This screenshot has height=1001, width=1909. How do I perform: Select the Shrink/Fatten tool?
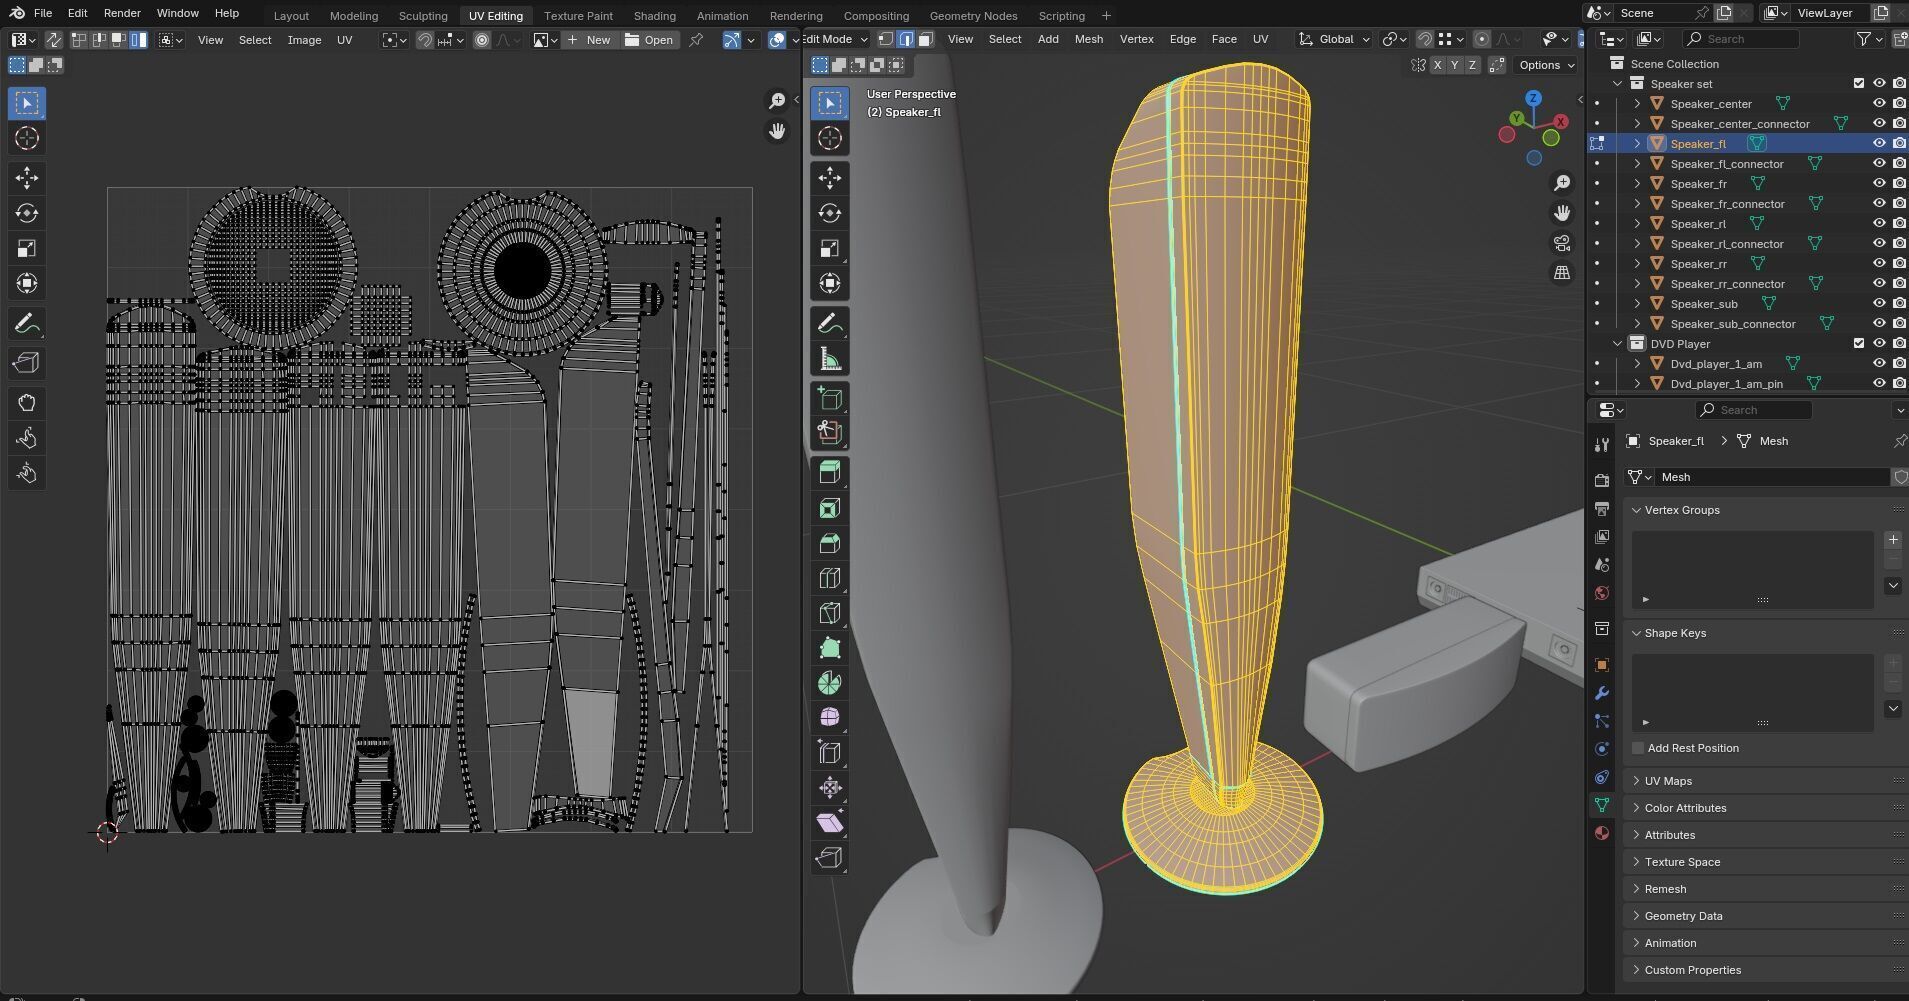[x=829, y=788]
